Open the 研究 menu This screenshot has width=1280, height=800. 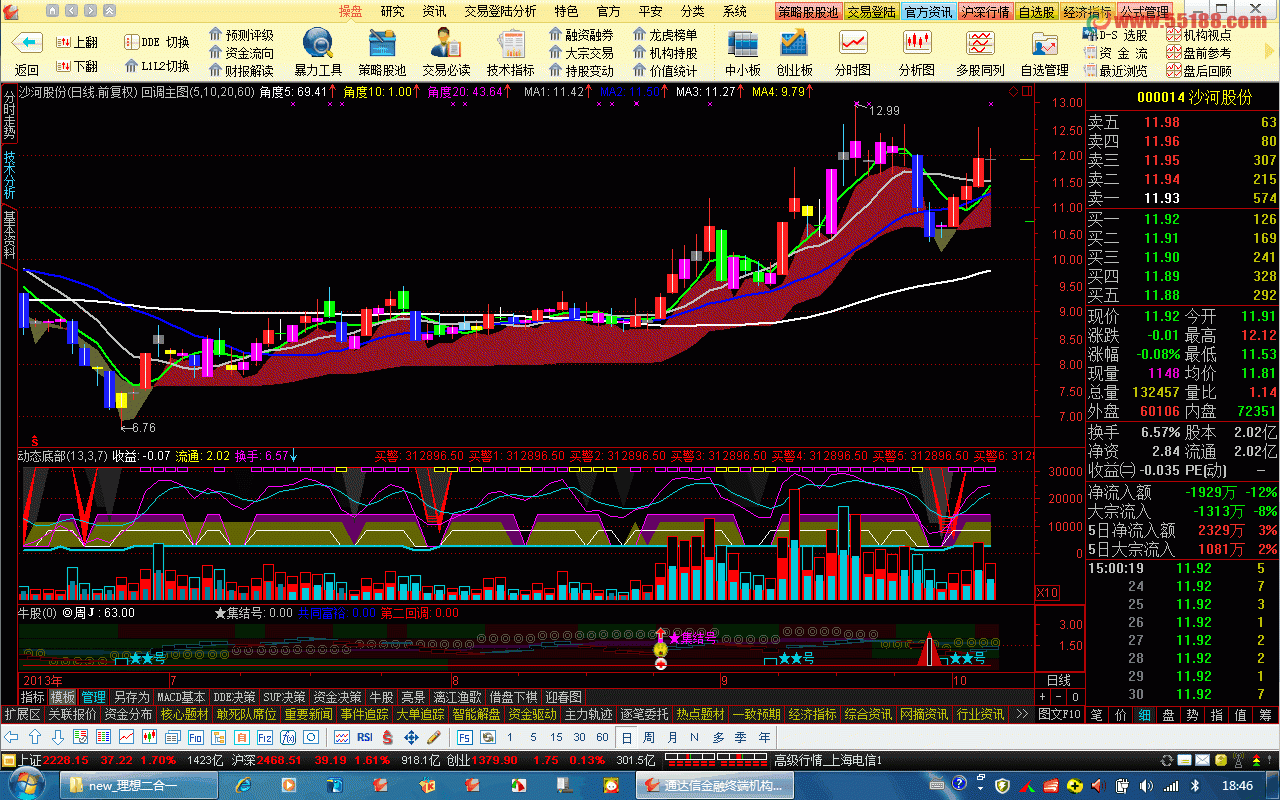(x=393, y=11)
